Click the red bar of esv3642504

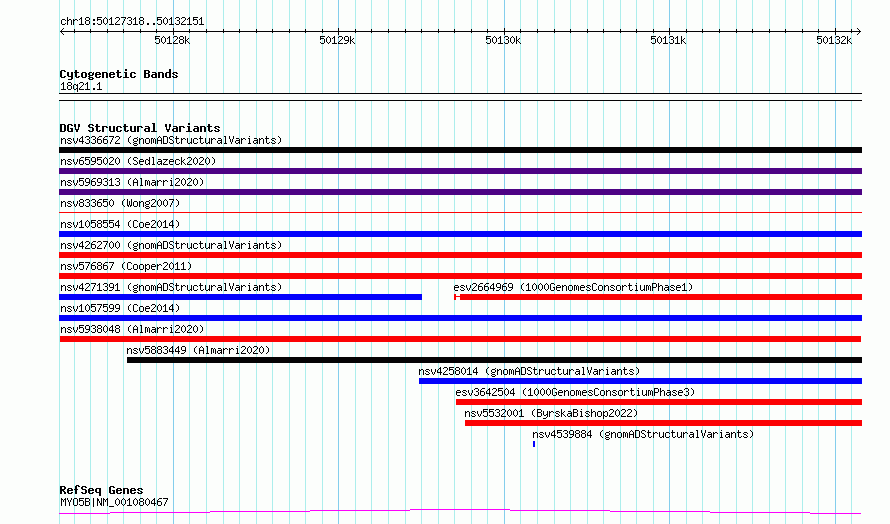coord(659,402)
